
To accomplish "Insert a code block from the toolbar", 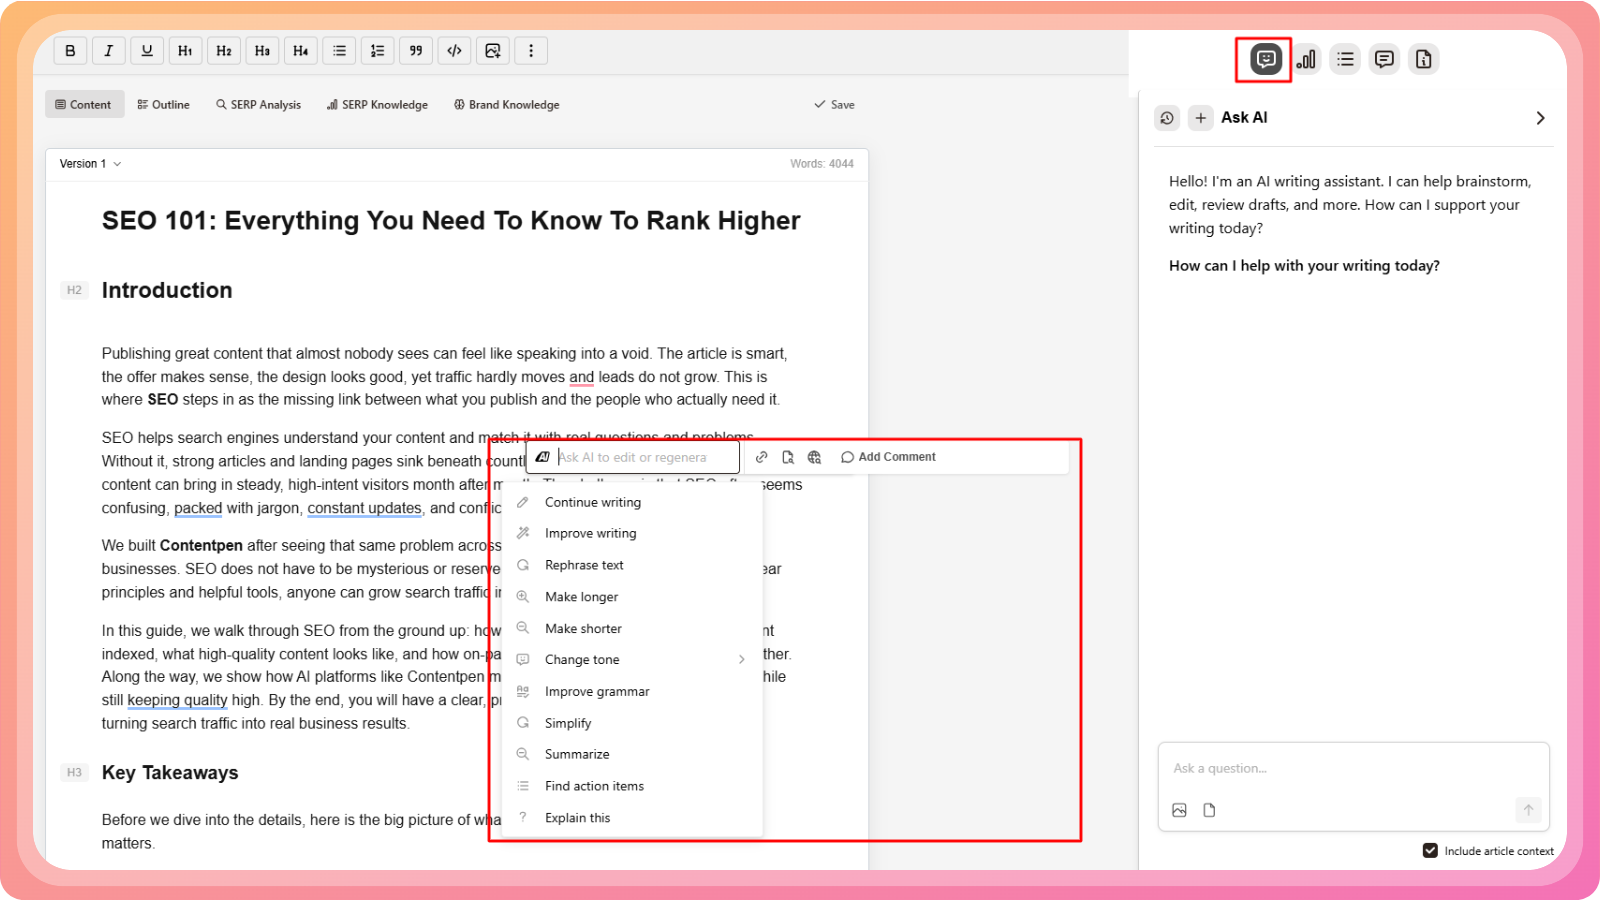I will (454, 51).
